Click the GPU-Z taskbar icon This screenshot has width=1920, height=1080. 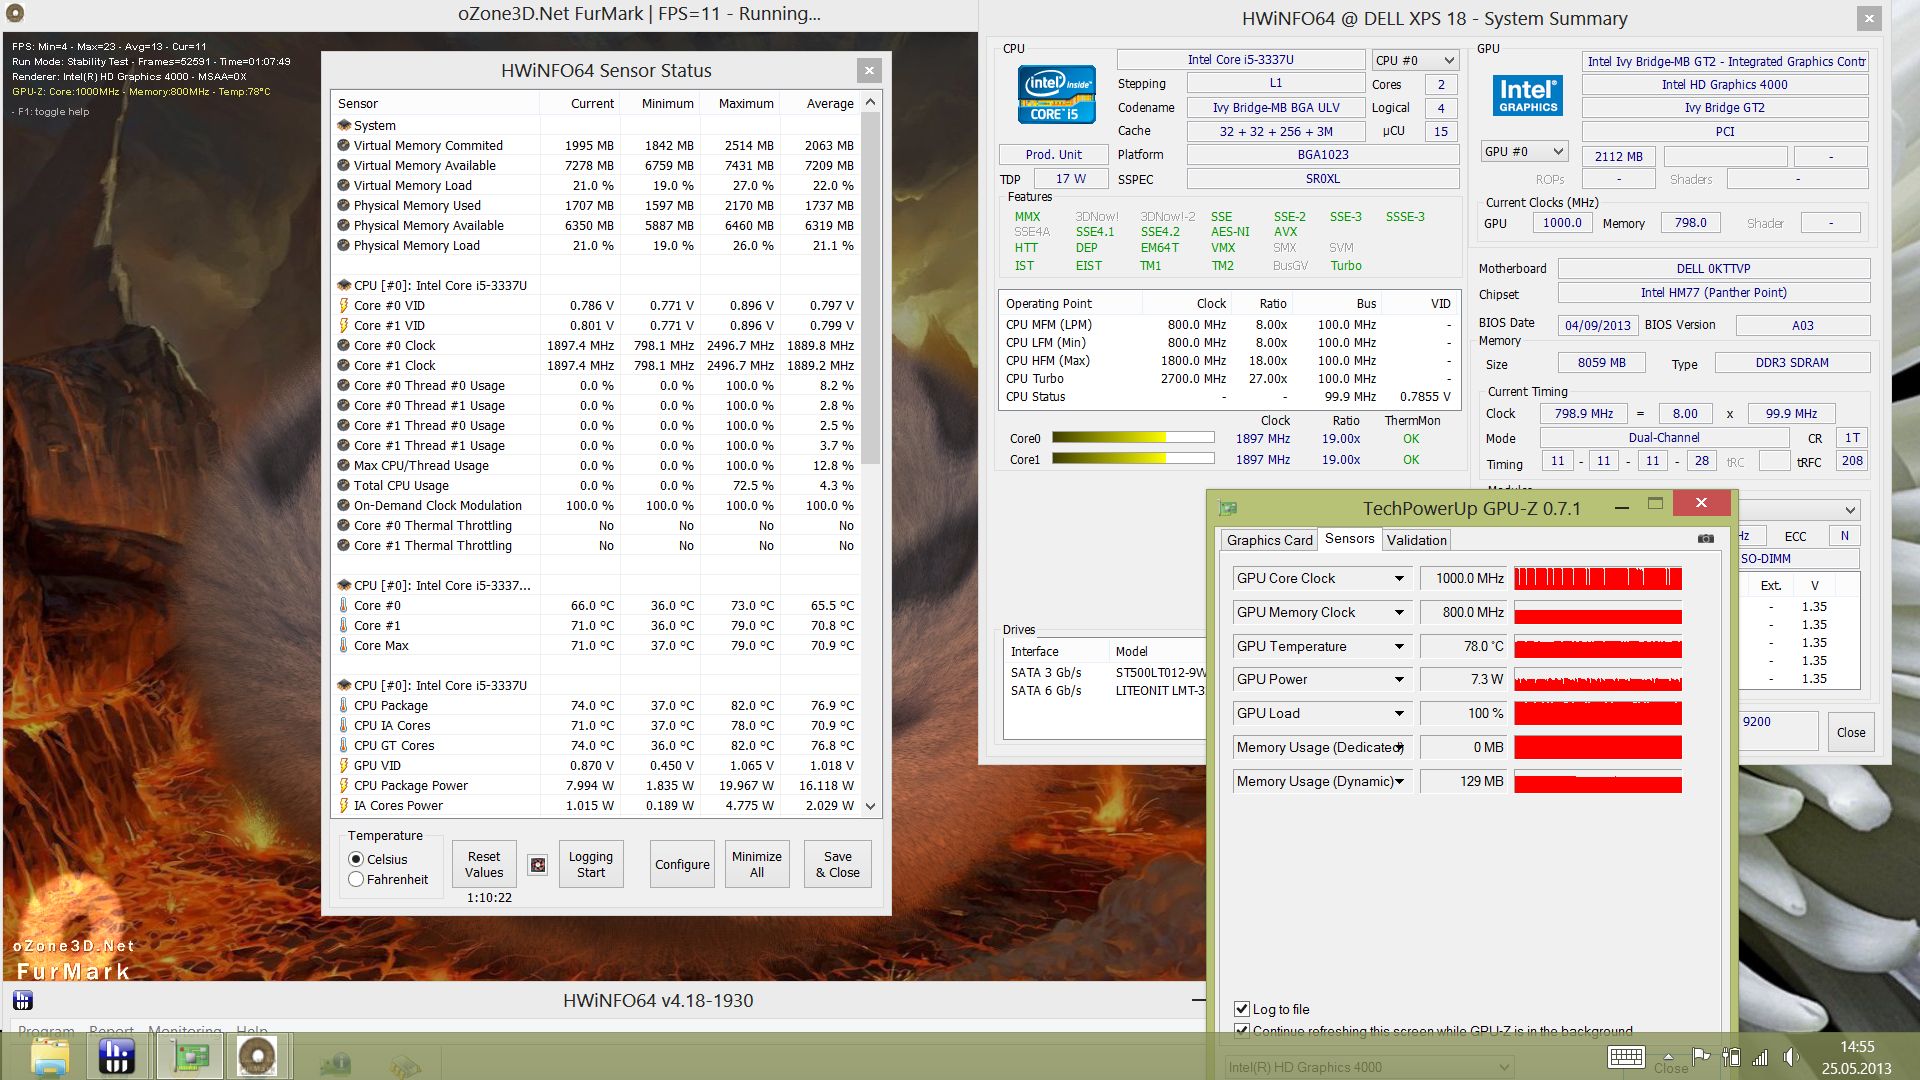tap(188, 1056)
